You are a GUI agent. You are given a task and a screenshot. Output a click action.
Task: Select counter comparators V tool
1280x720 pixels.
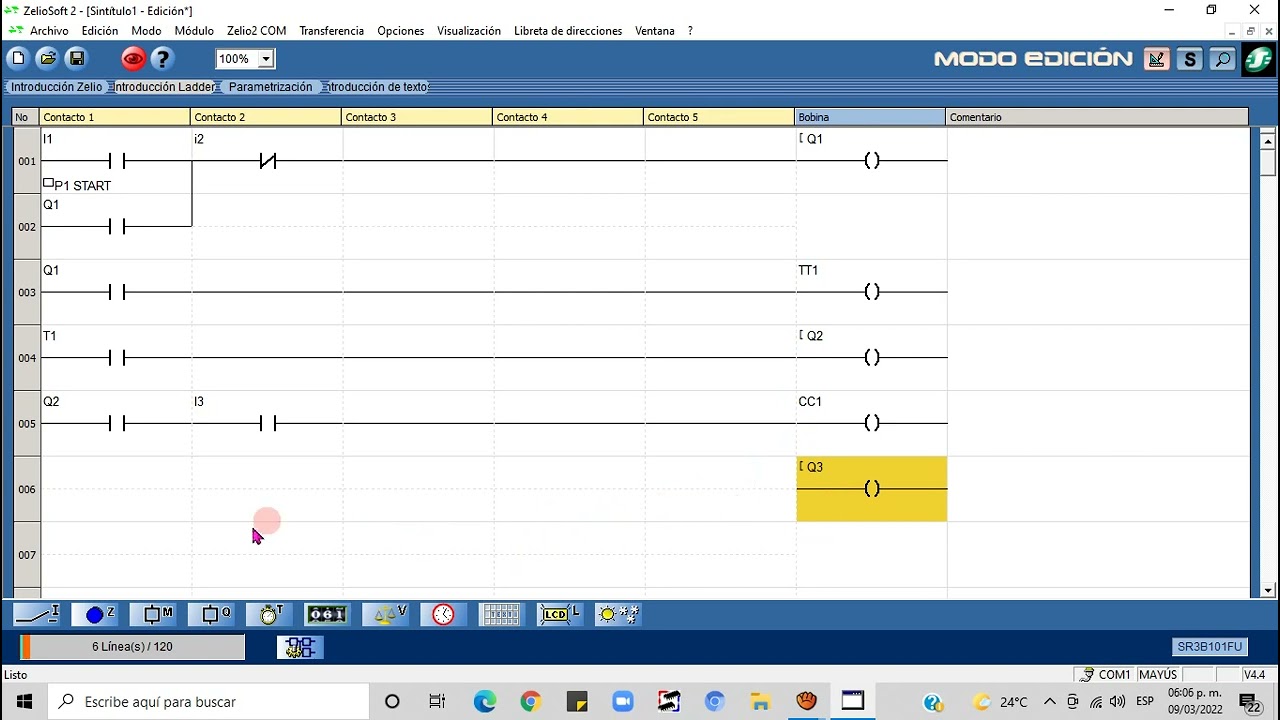pos(386,614)
